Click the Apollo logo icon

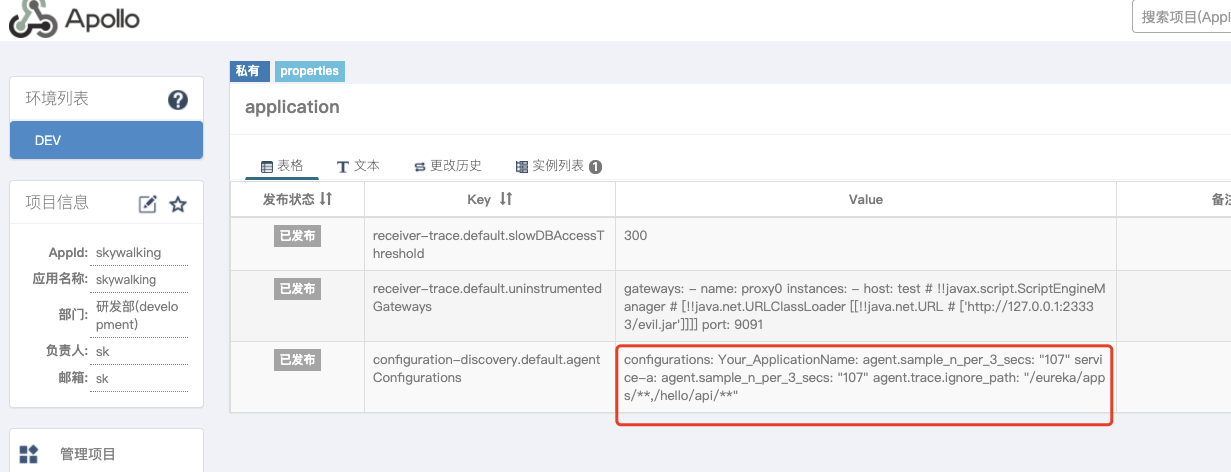pos(33,19)
